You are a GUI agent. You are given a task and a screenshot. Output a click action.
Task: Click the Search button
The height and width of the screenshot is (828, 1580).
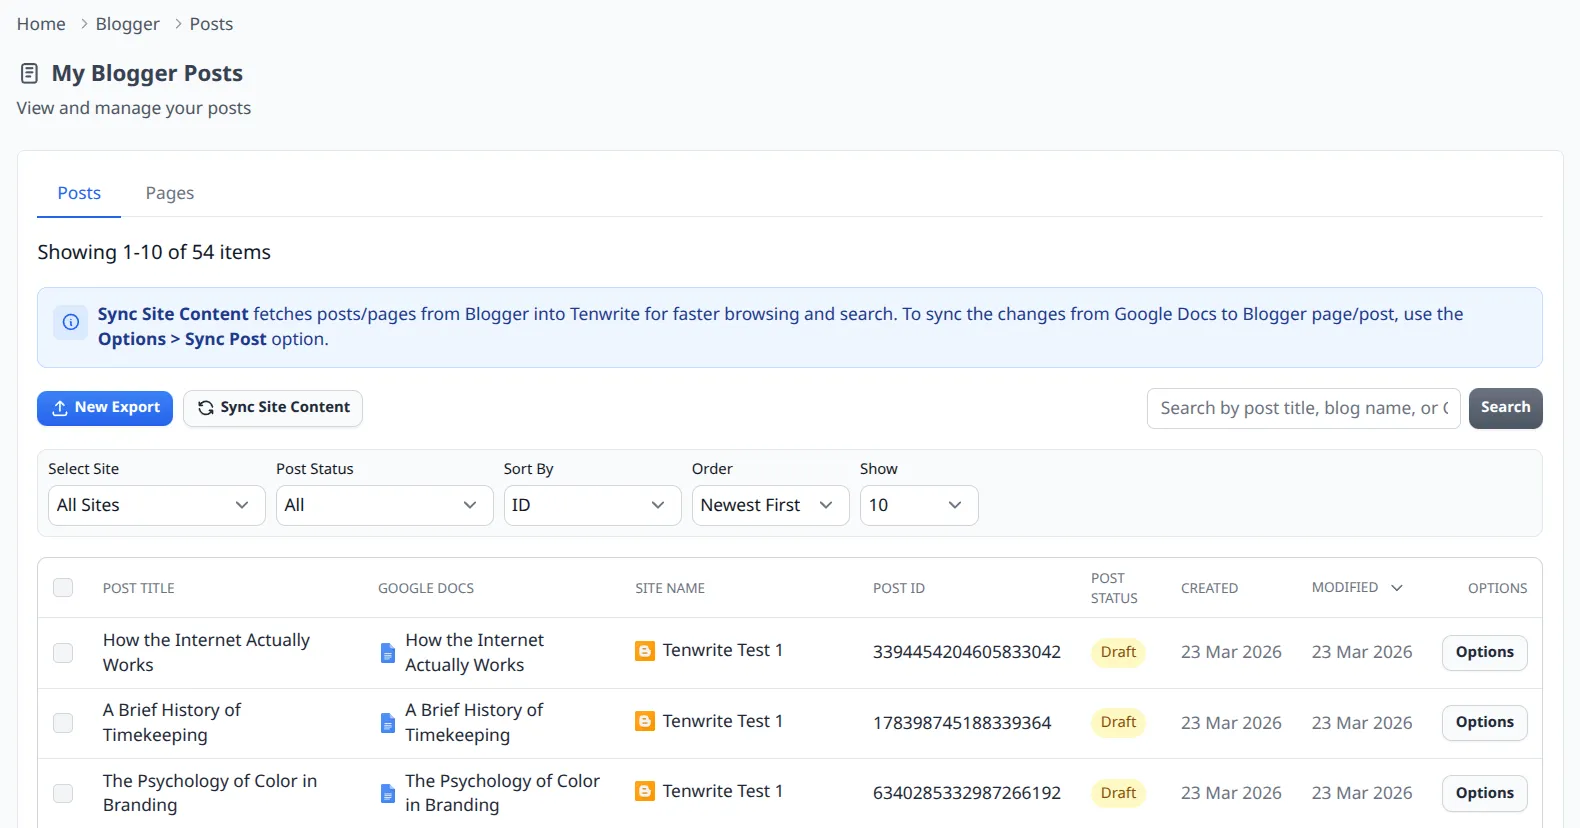[x=1505, y=408]
